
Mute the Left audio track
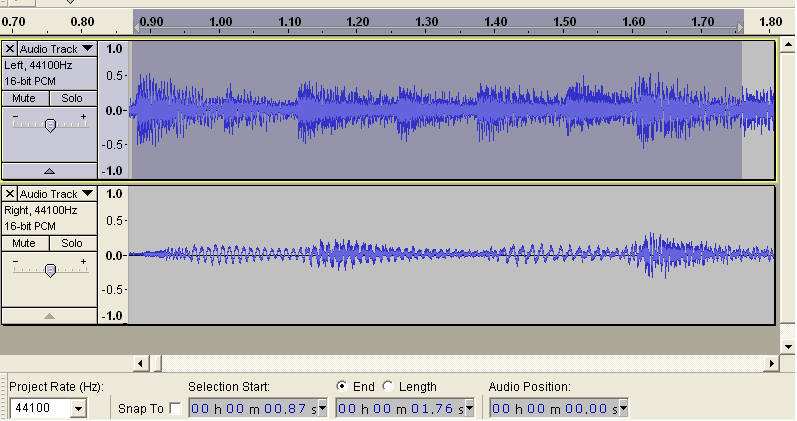25,98
